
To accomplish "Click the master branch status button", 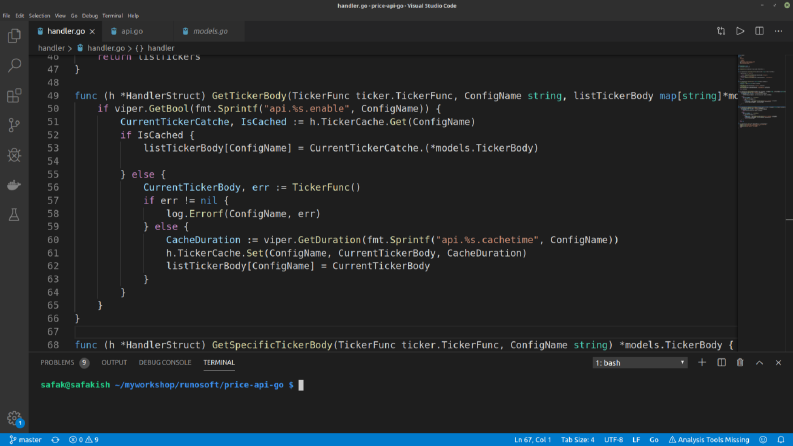I will tap(25, 439).
